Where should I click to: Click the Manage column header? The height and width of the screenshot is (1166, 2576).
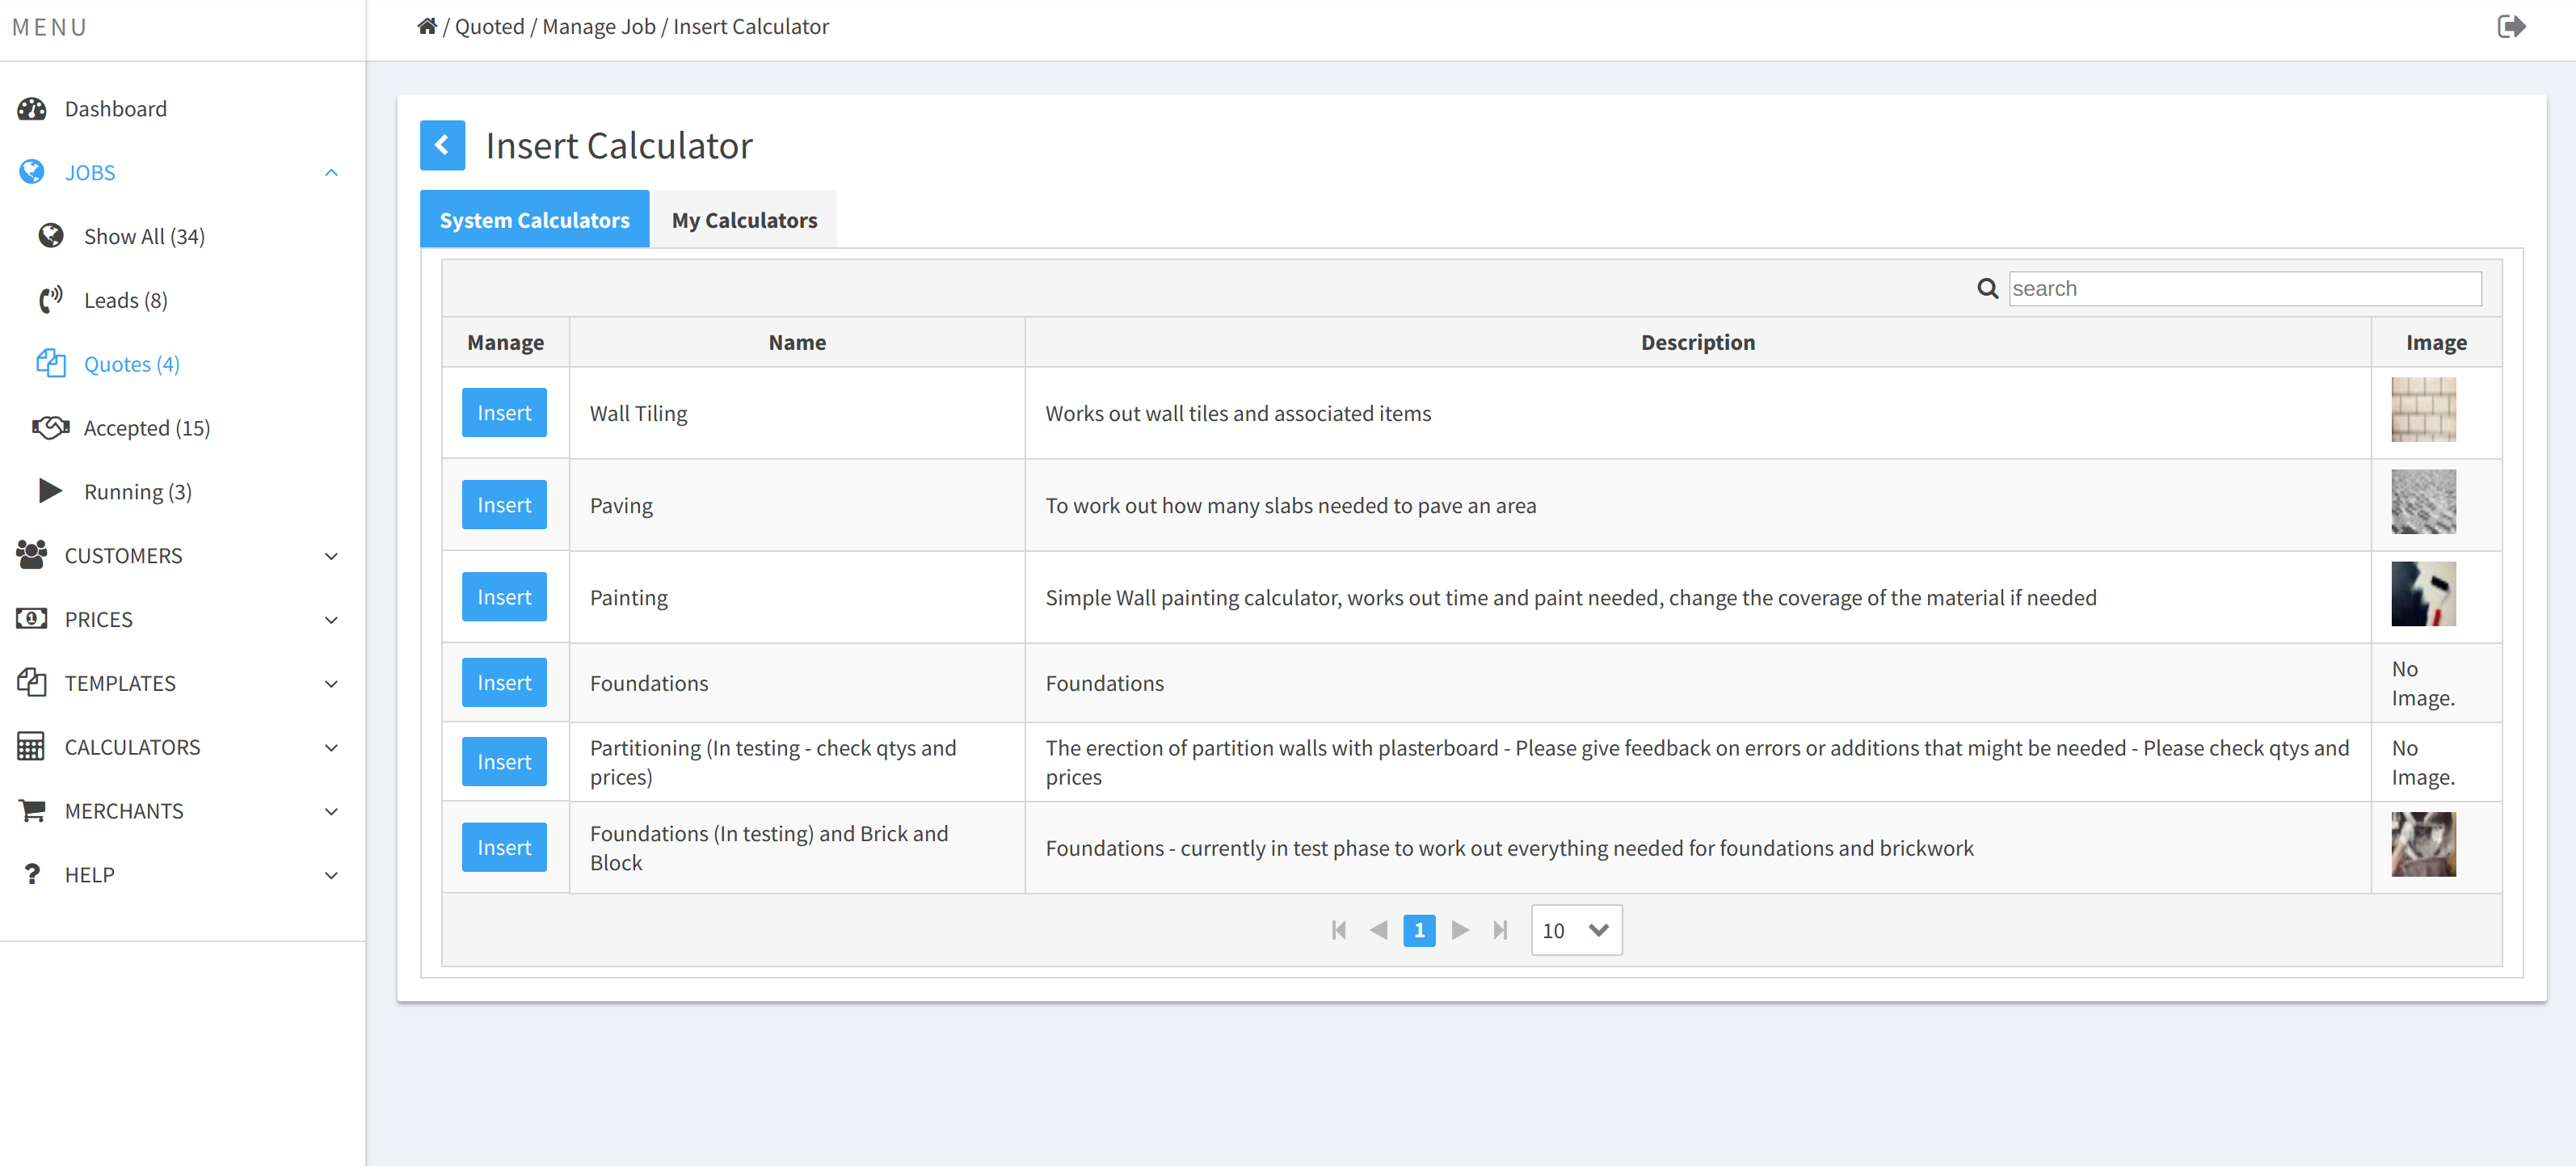(x=505, y=343)
